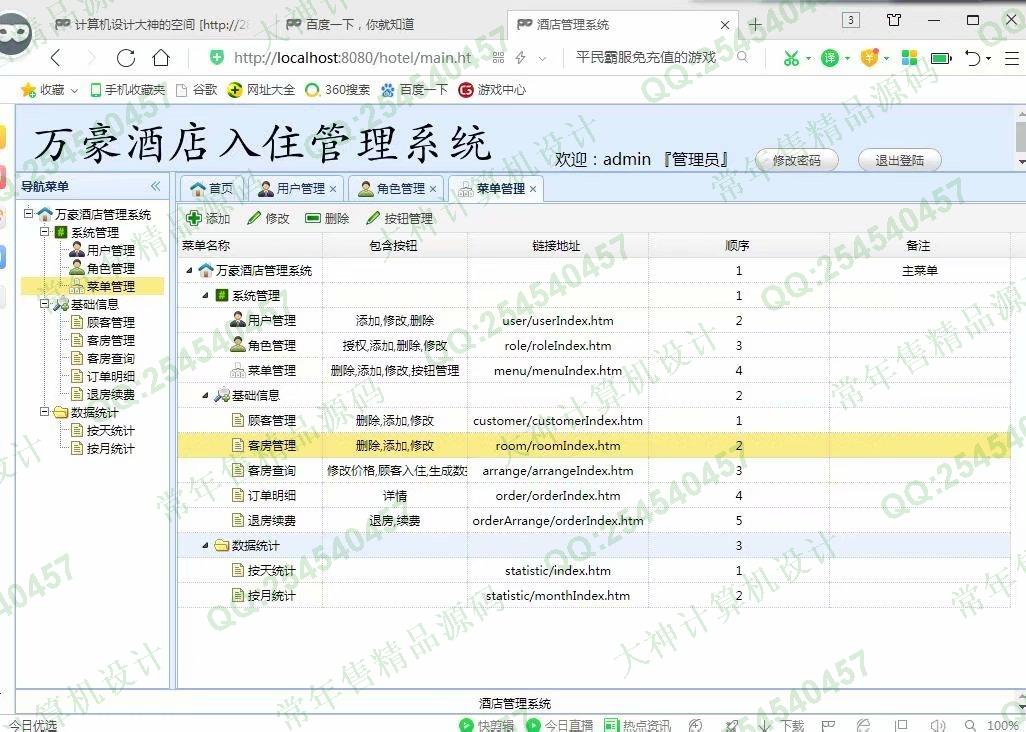The height and width of the screenshot is (732, 1026).
Task: Click the statistic/monthIndex.htm cell
Action: pyautogui.click(x=557, y=596)
